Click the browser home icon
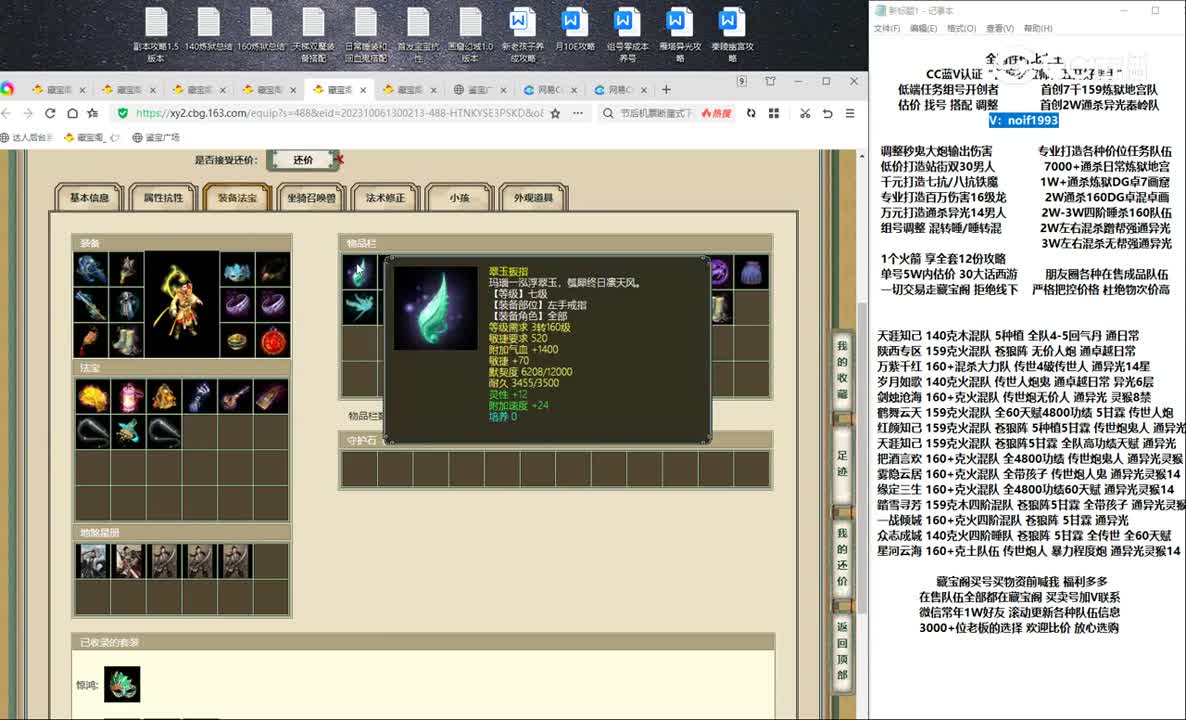Viewport: 1186px width, 720px height. 72,113
